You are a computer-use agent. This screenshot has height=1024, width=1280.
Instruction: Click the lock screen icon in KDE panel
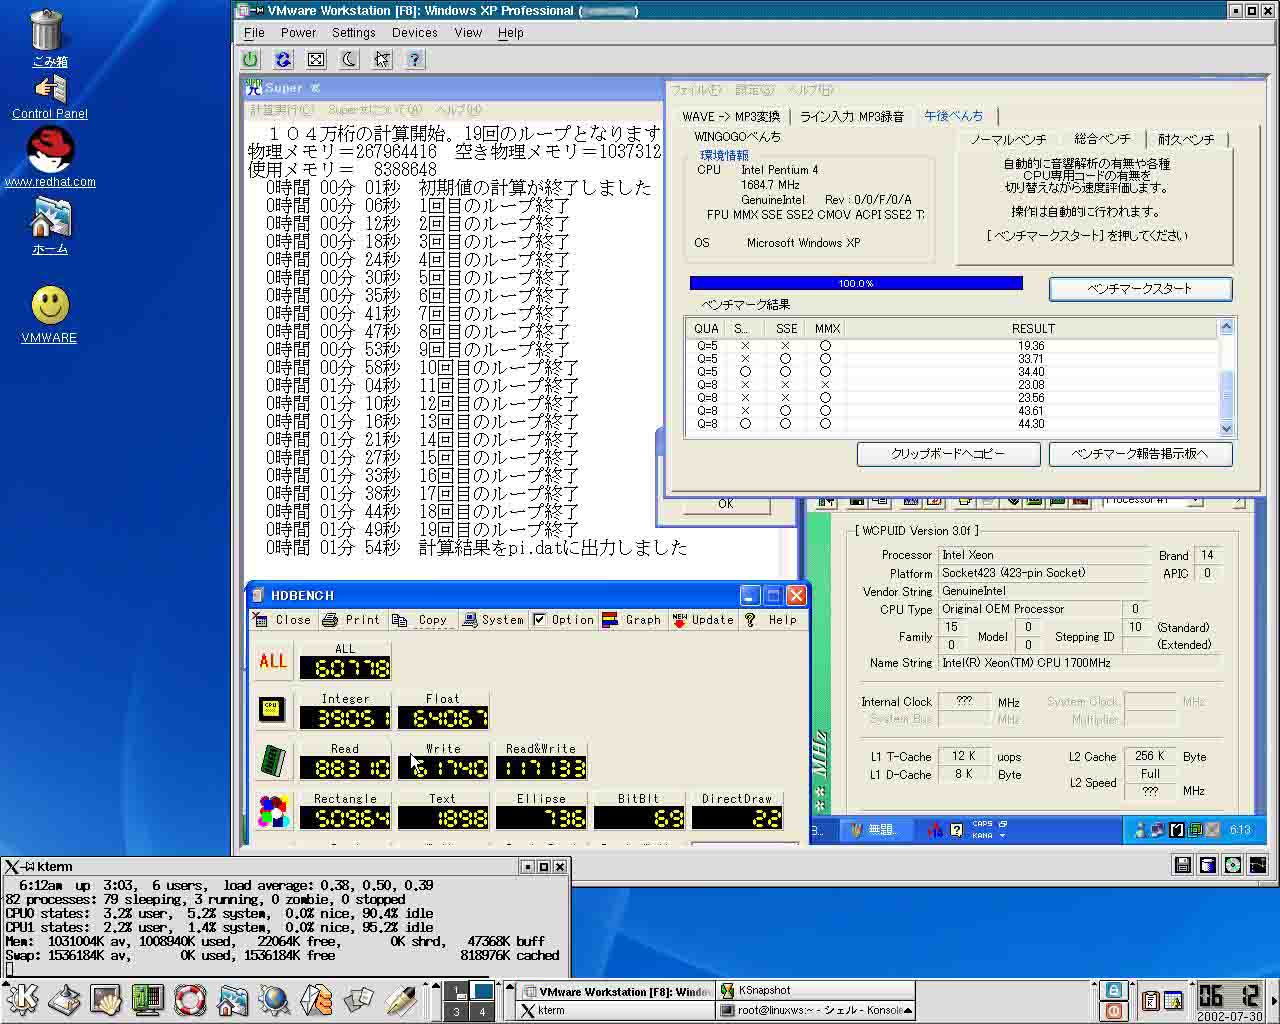[1113, 990]
